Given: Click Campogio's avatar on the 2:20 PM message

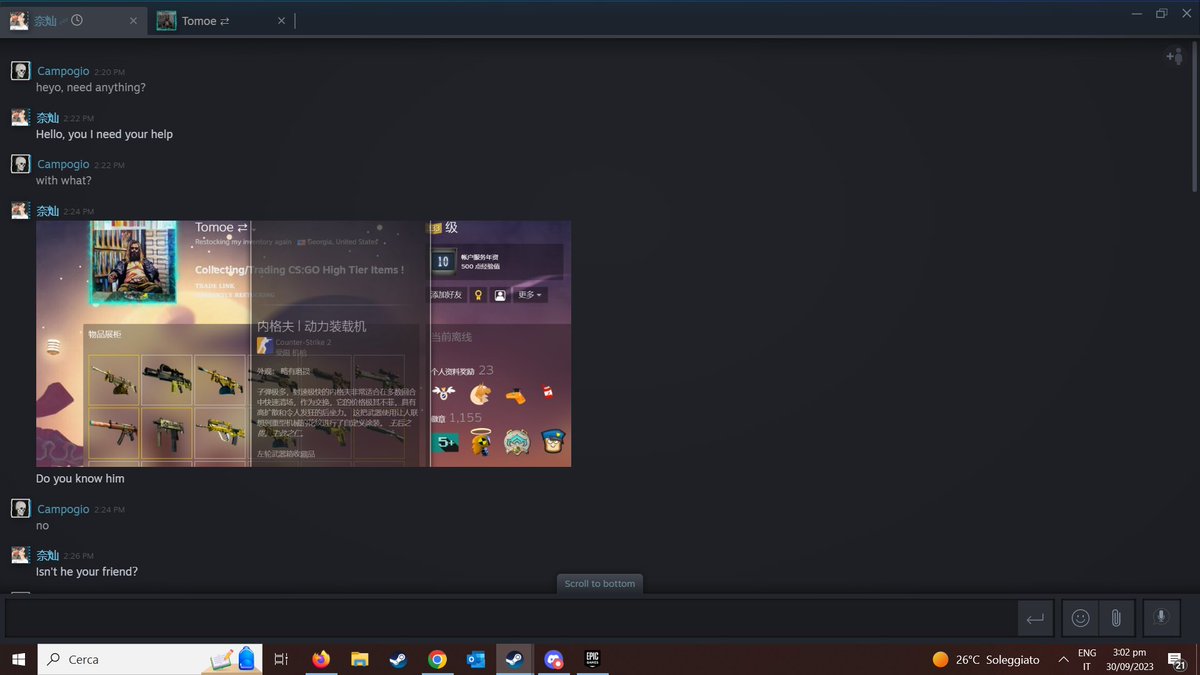Looking at the screenshot, I should pyautogui.click(x=20, y=71).
